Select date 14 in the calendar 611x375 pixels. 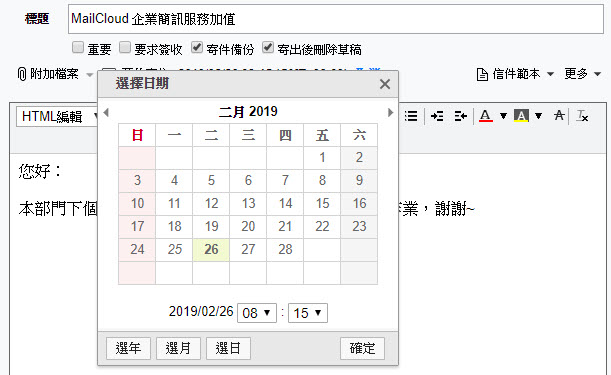tap(285, 203)
